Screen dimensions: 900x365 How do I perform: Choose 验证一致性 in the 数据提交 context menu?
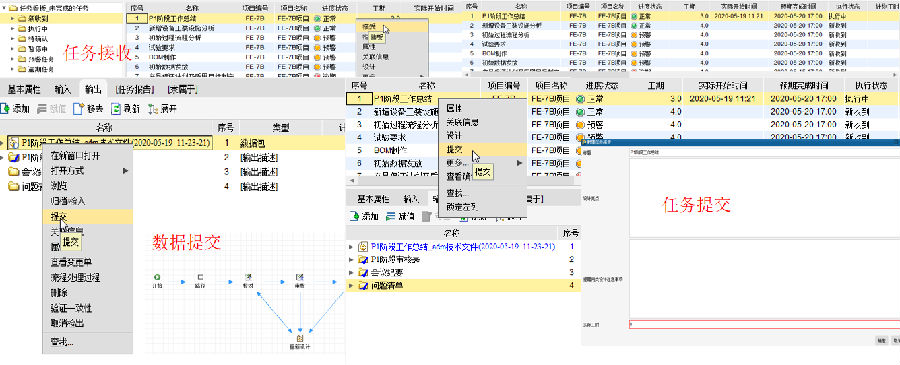pyautogui.click(x=88, y=308)
